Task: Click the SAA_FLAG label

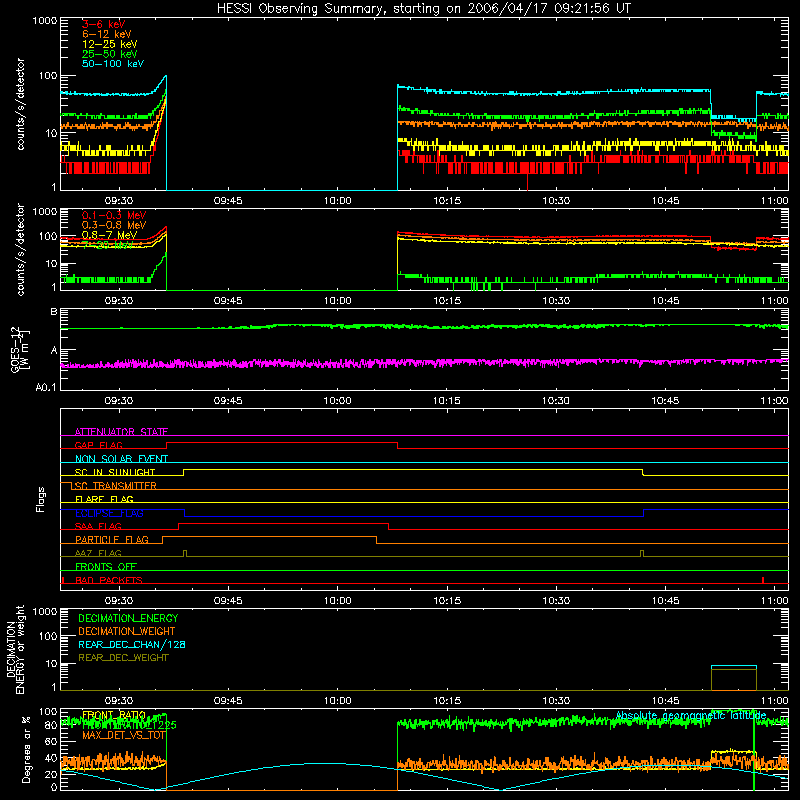Action: pyautogui.click(x=98, y=527)
